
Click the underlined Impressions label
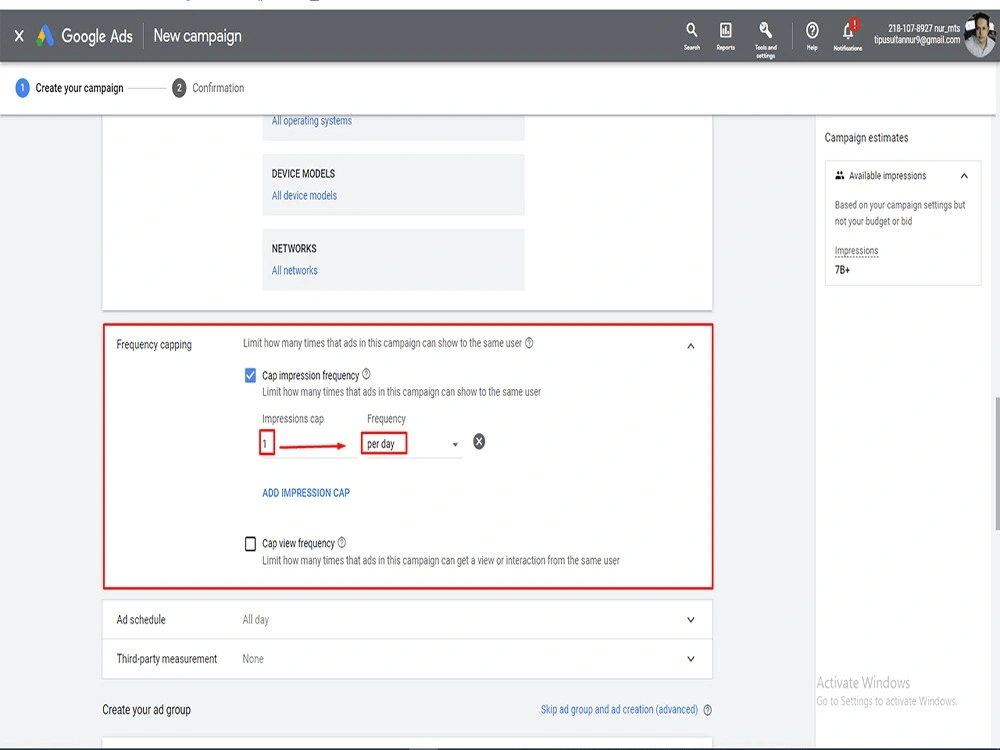coord(856,251)
